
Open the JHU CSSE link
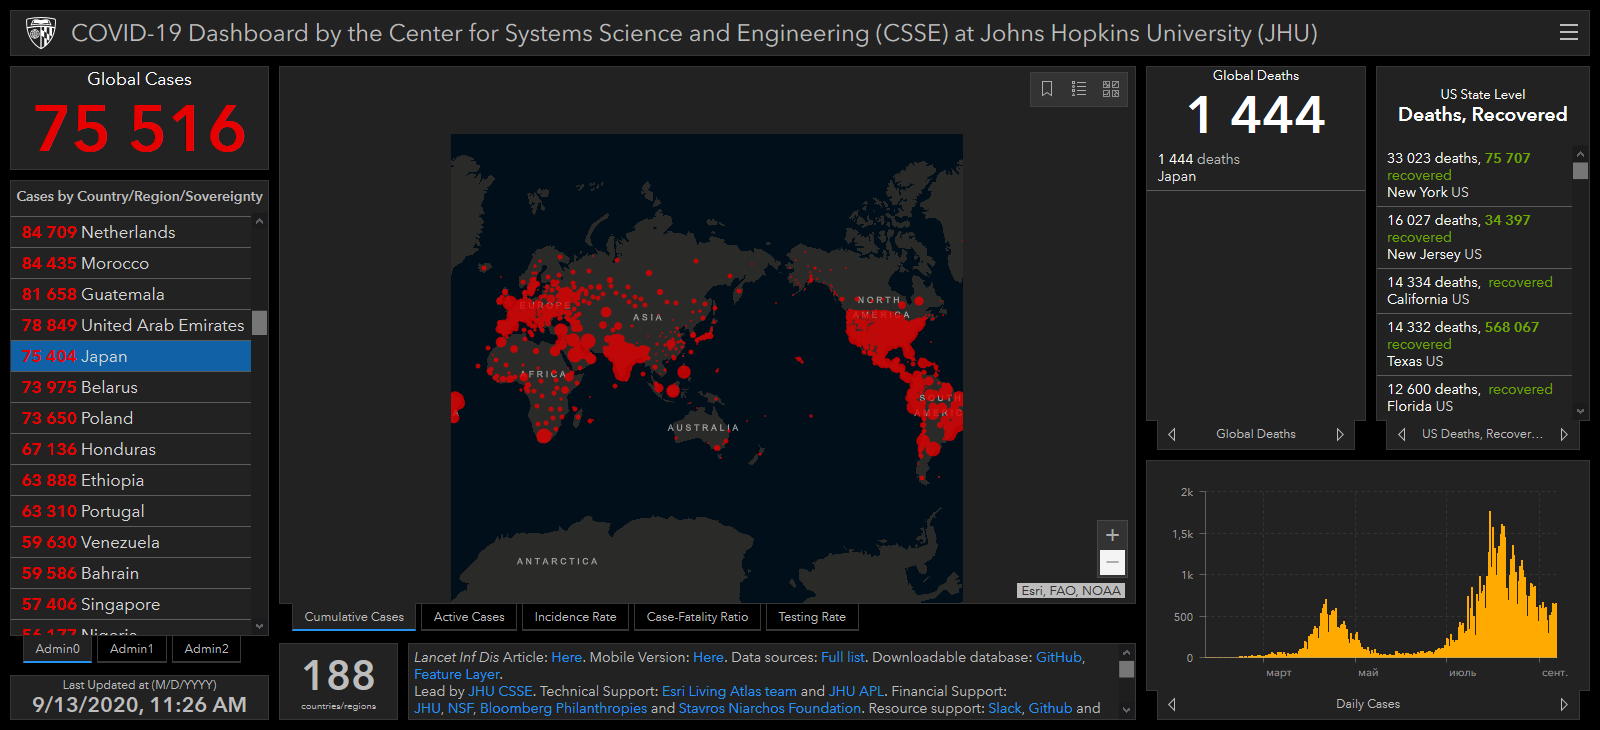[x=500, y=691]
